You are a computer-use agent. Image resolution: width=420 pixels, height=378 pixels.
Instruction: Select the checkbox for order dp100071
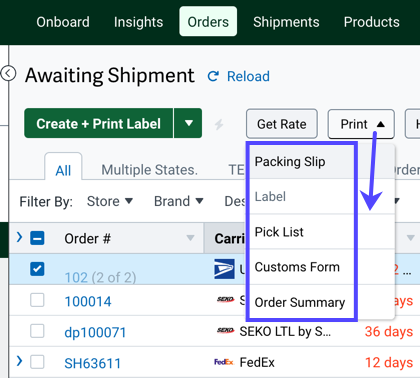pos(37,331)
